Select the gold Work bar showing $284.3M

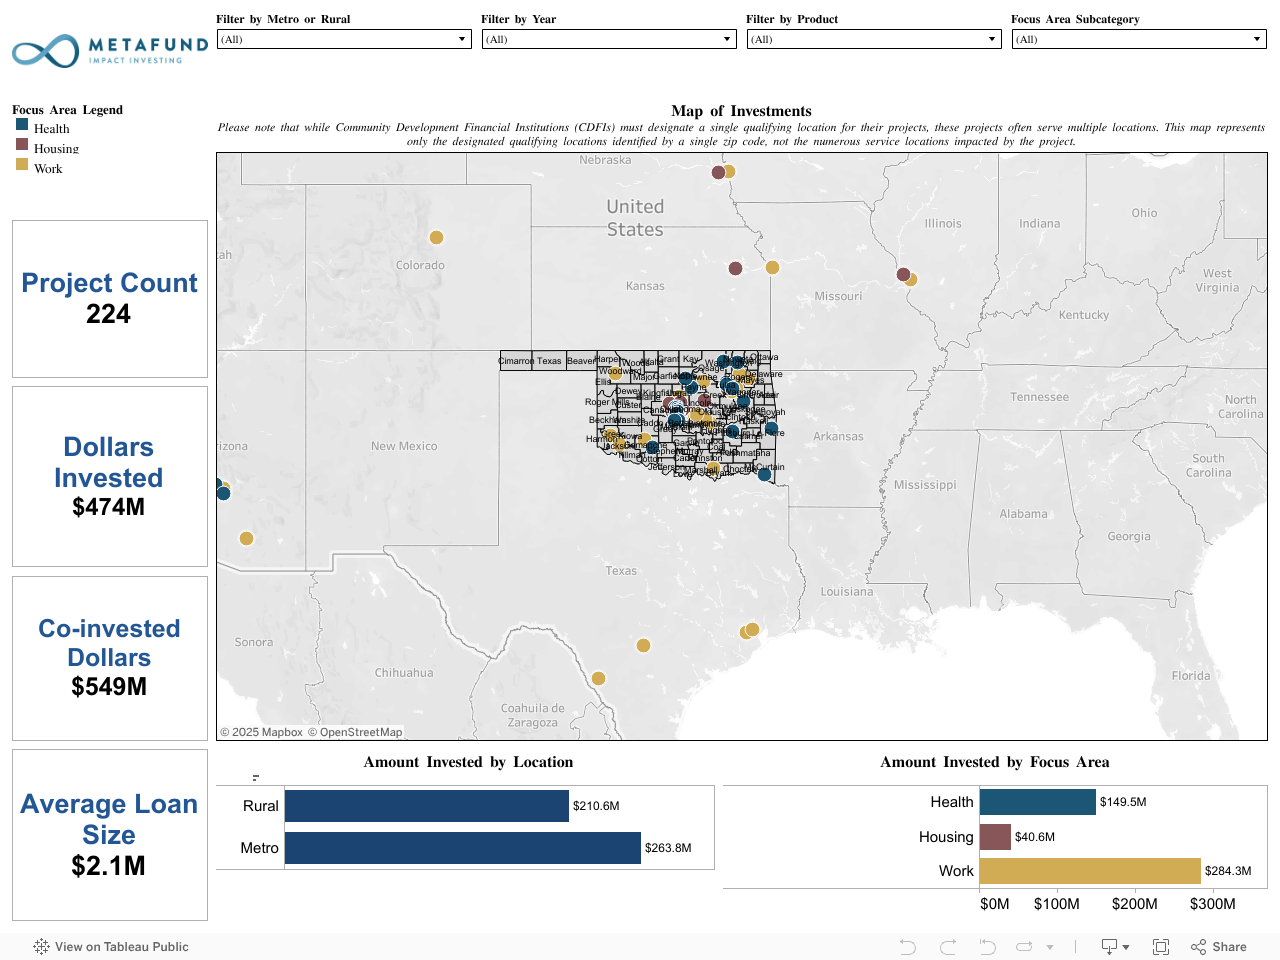1089,871
